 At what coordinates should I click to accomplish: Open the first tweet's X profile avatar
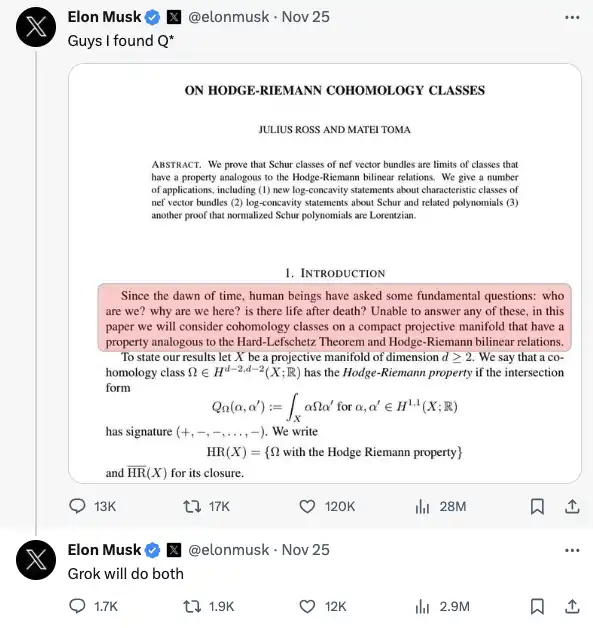coord(36,27)
